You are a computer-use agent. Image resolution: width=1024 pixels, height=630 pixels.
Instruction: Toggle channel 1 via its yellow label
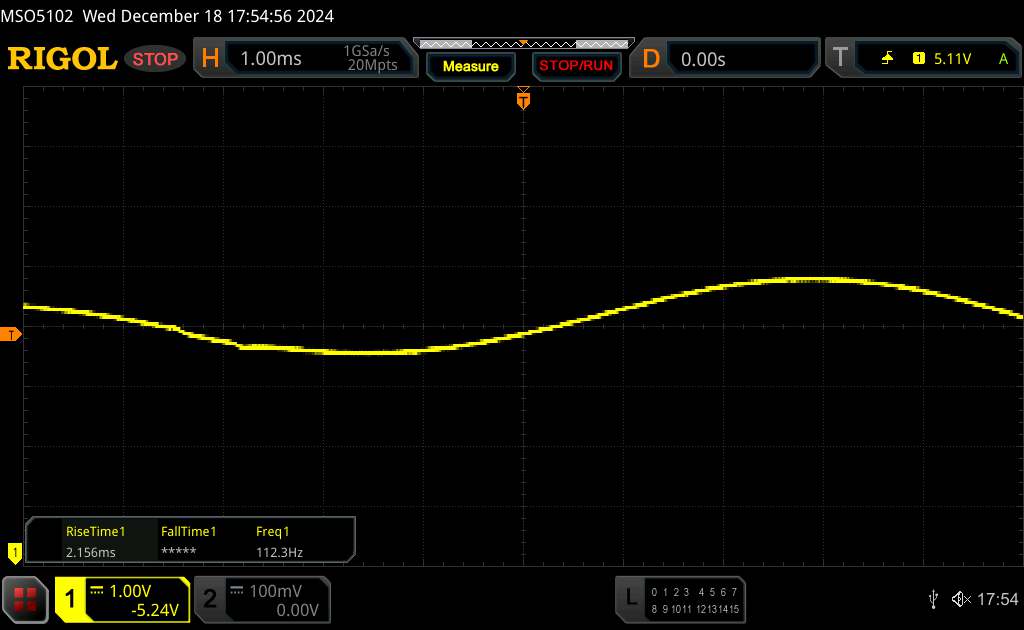coord(70,599)
